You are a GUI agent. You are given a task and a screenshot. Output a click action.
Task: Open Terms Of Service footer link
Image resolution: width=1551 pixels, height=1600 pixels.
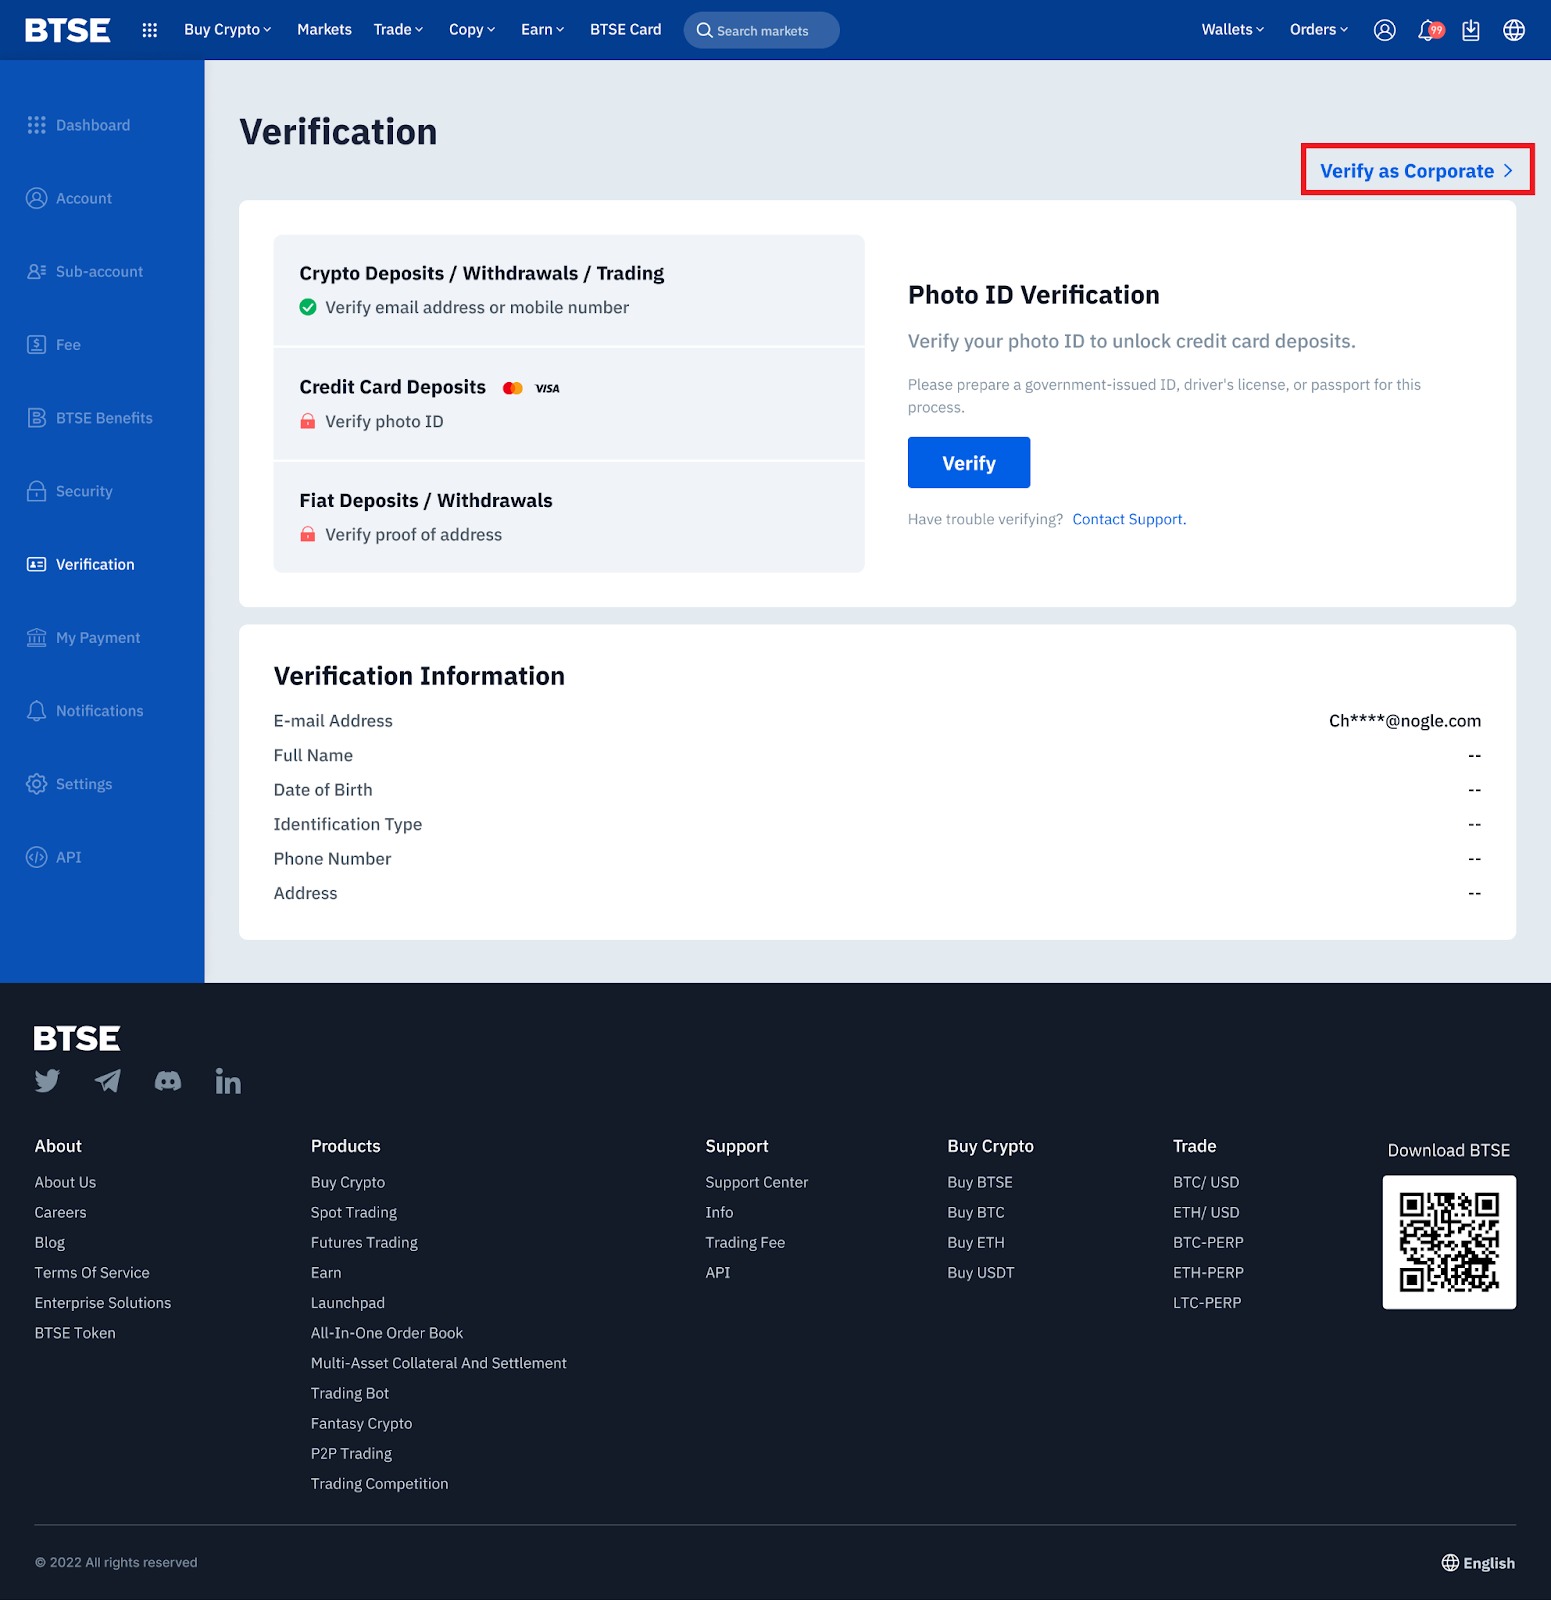(x=92, y=1272)
